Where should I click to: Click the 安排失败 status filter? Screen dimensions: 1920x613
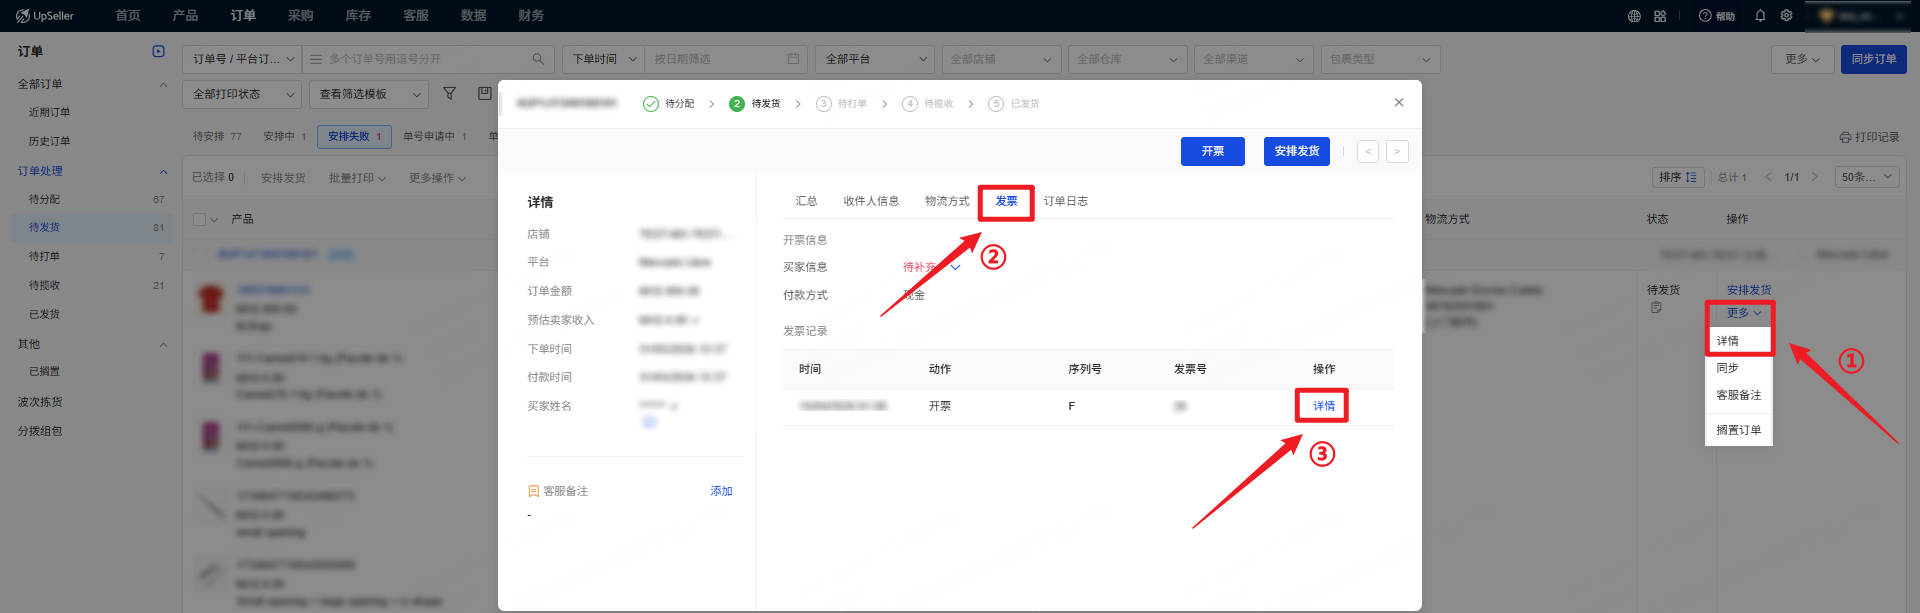(x=354, y=136)
